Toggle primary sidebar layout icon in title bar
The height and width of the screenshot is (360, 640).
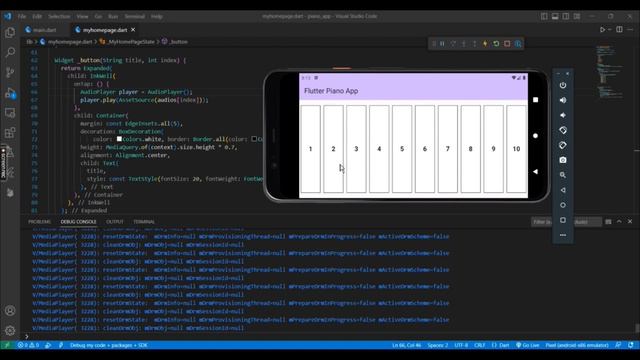point(544,16)
